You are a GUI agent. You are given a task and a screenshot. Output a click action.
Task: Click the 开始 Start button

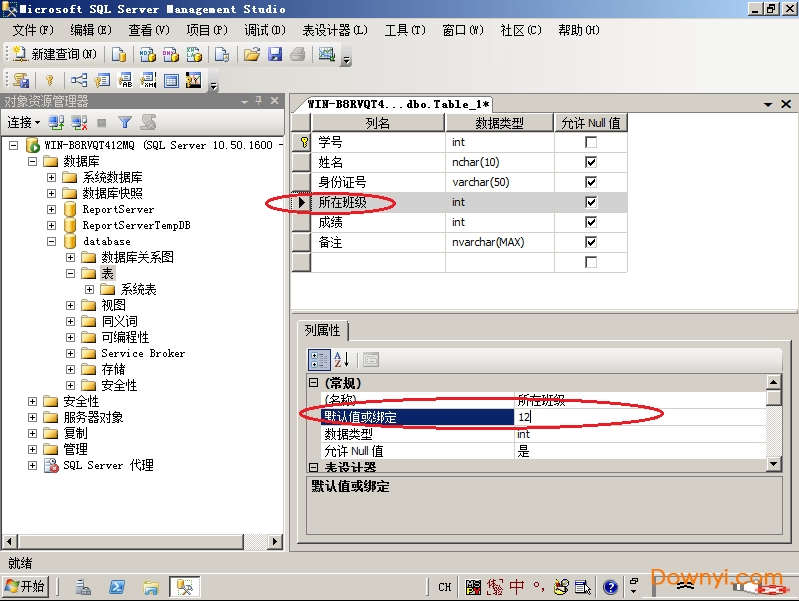tap(26, 587)
